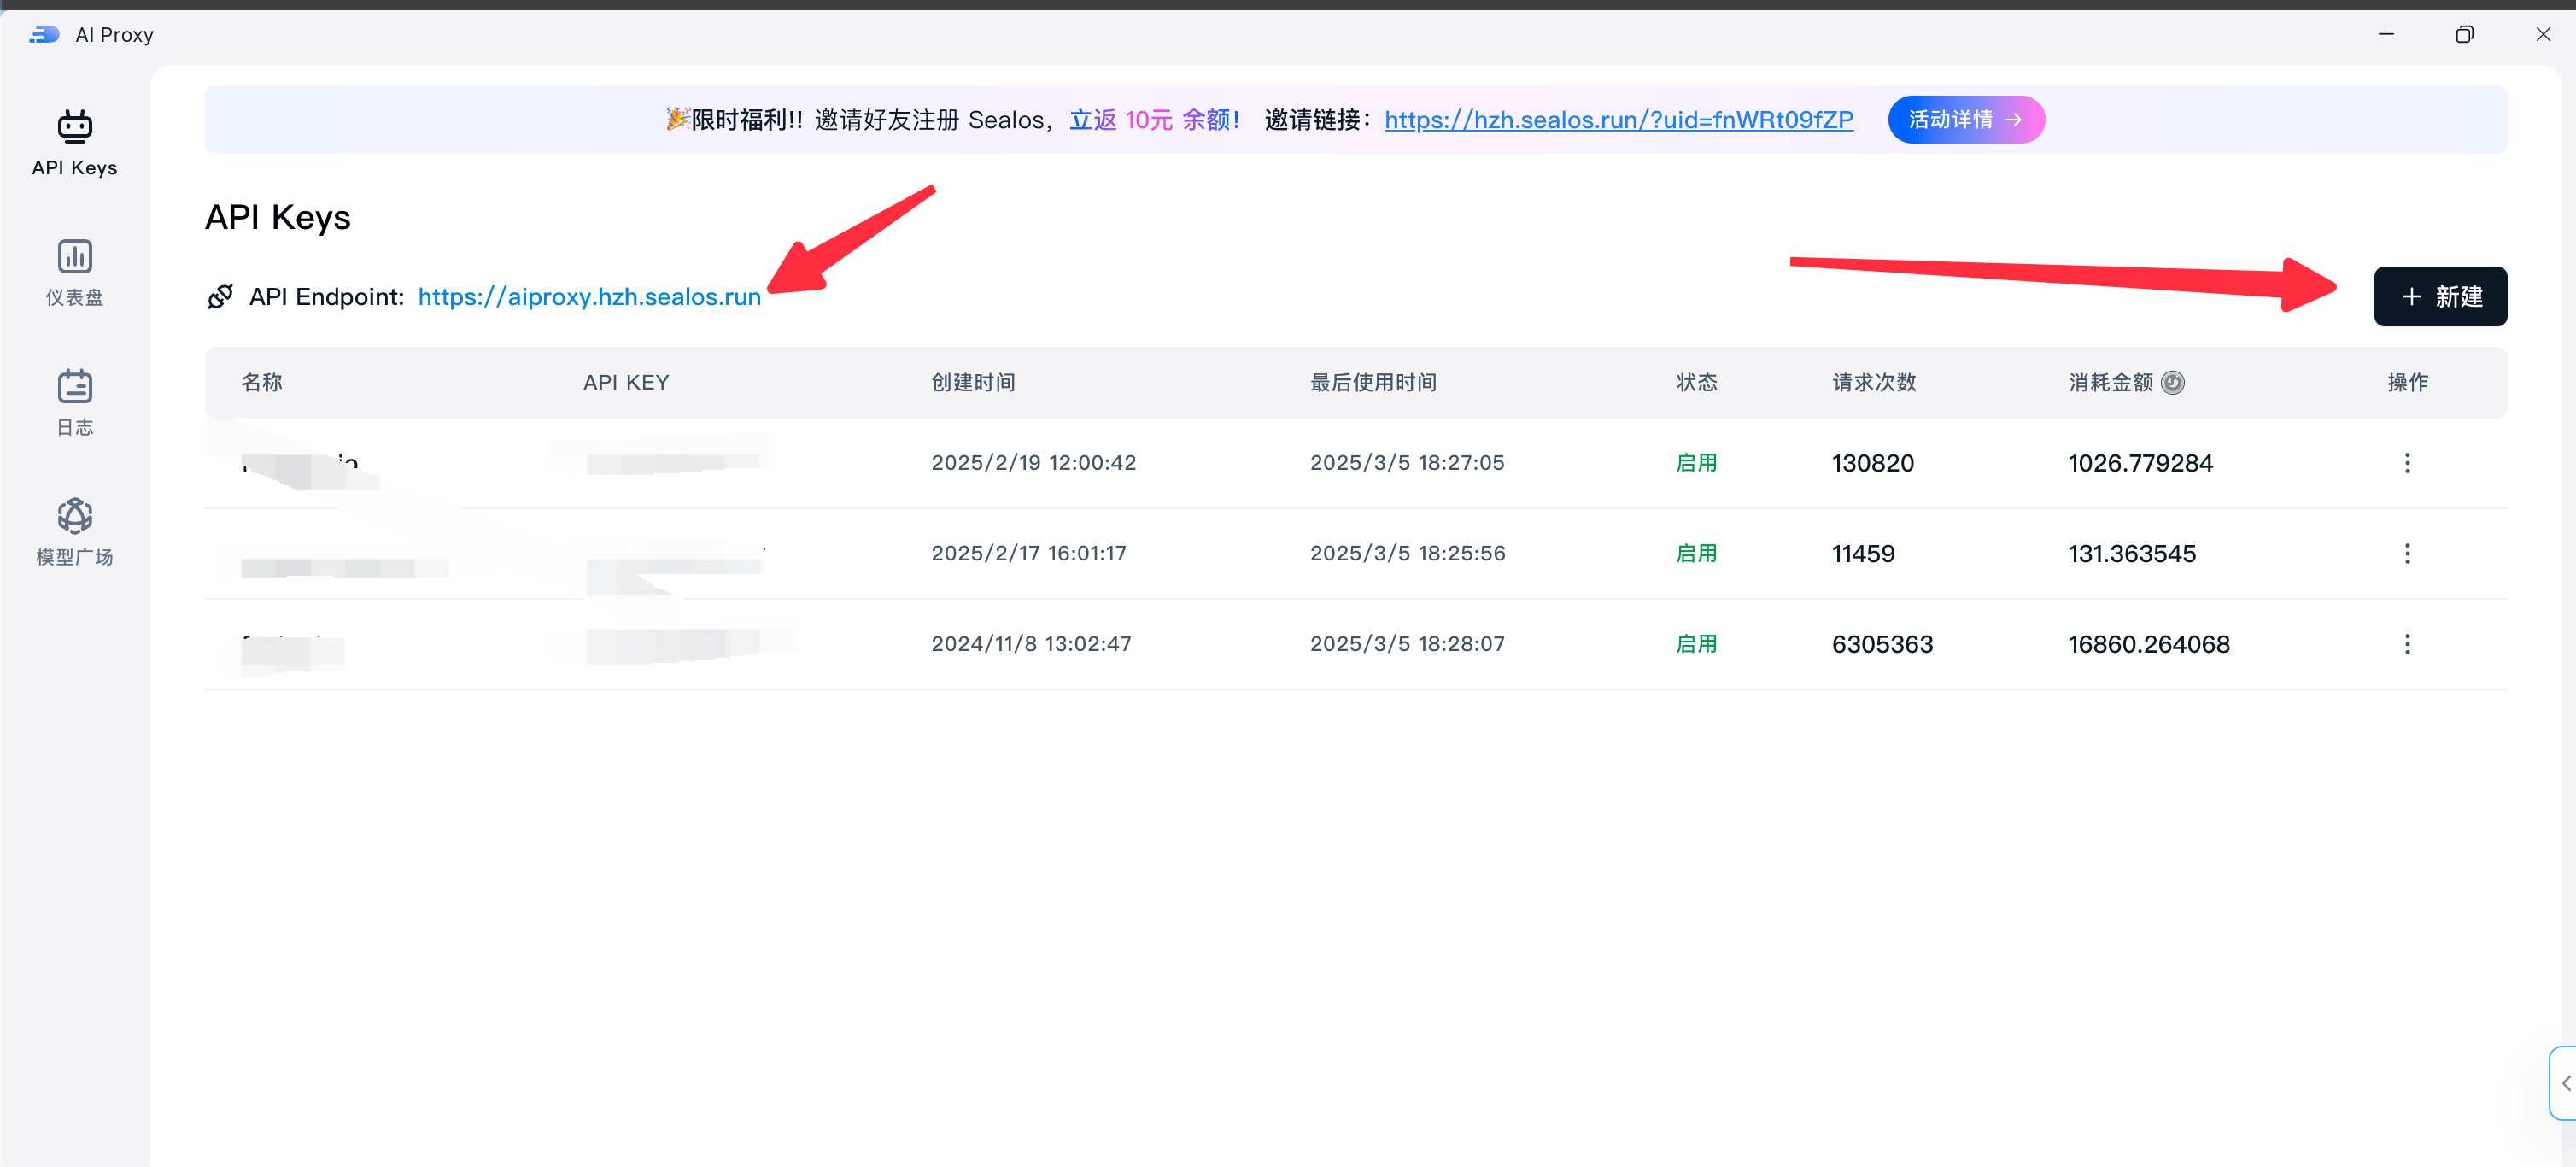Click the link icon beside API Endpoint
2576x1167 pixels.
pyautogui.click(x=220, y=297)
